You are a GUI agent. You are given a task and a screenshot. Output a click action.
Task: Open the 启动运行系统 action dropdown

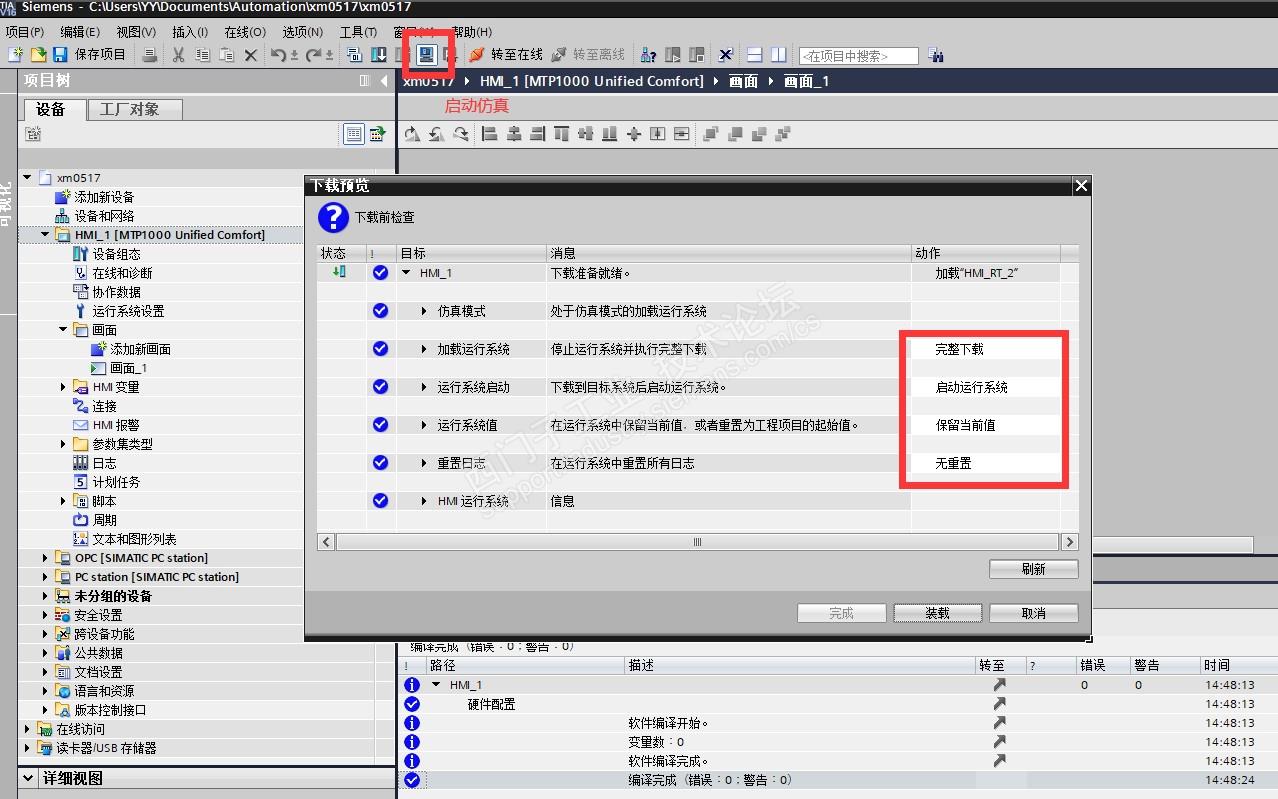coord(985,387)
